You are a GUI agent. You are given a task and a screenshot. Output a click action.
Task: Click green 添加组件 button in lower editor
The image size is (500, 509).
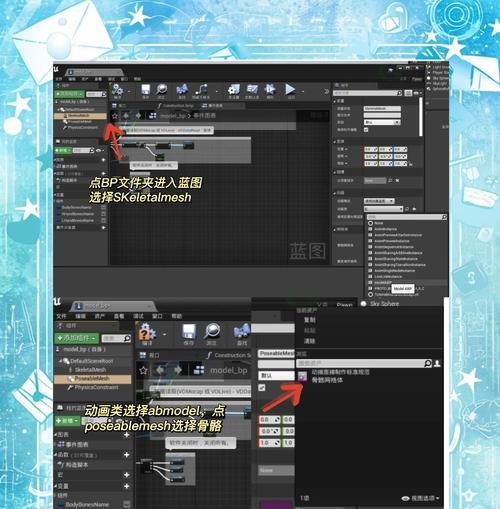[77, 338]
